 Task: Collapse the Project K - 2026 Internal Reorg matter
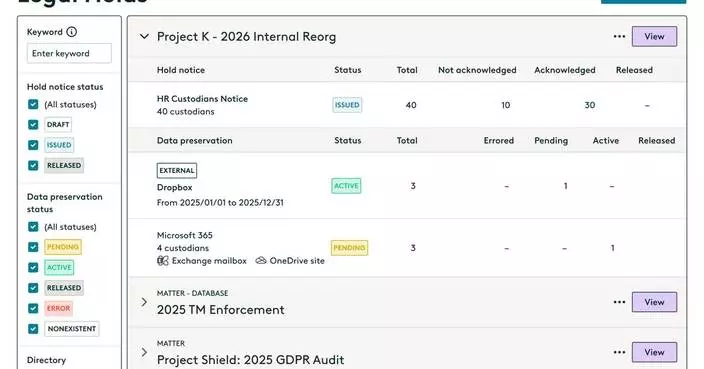pos(144,36)
